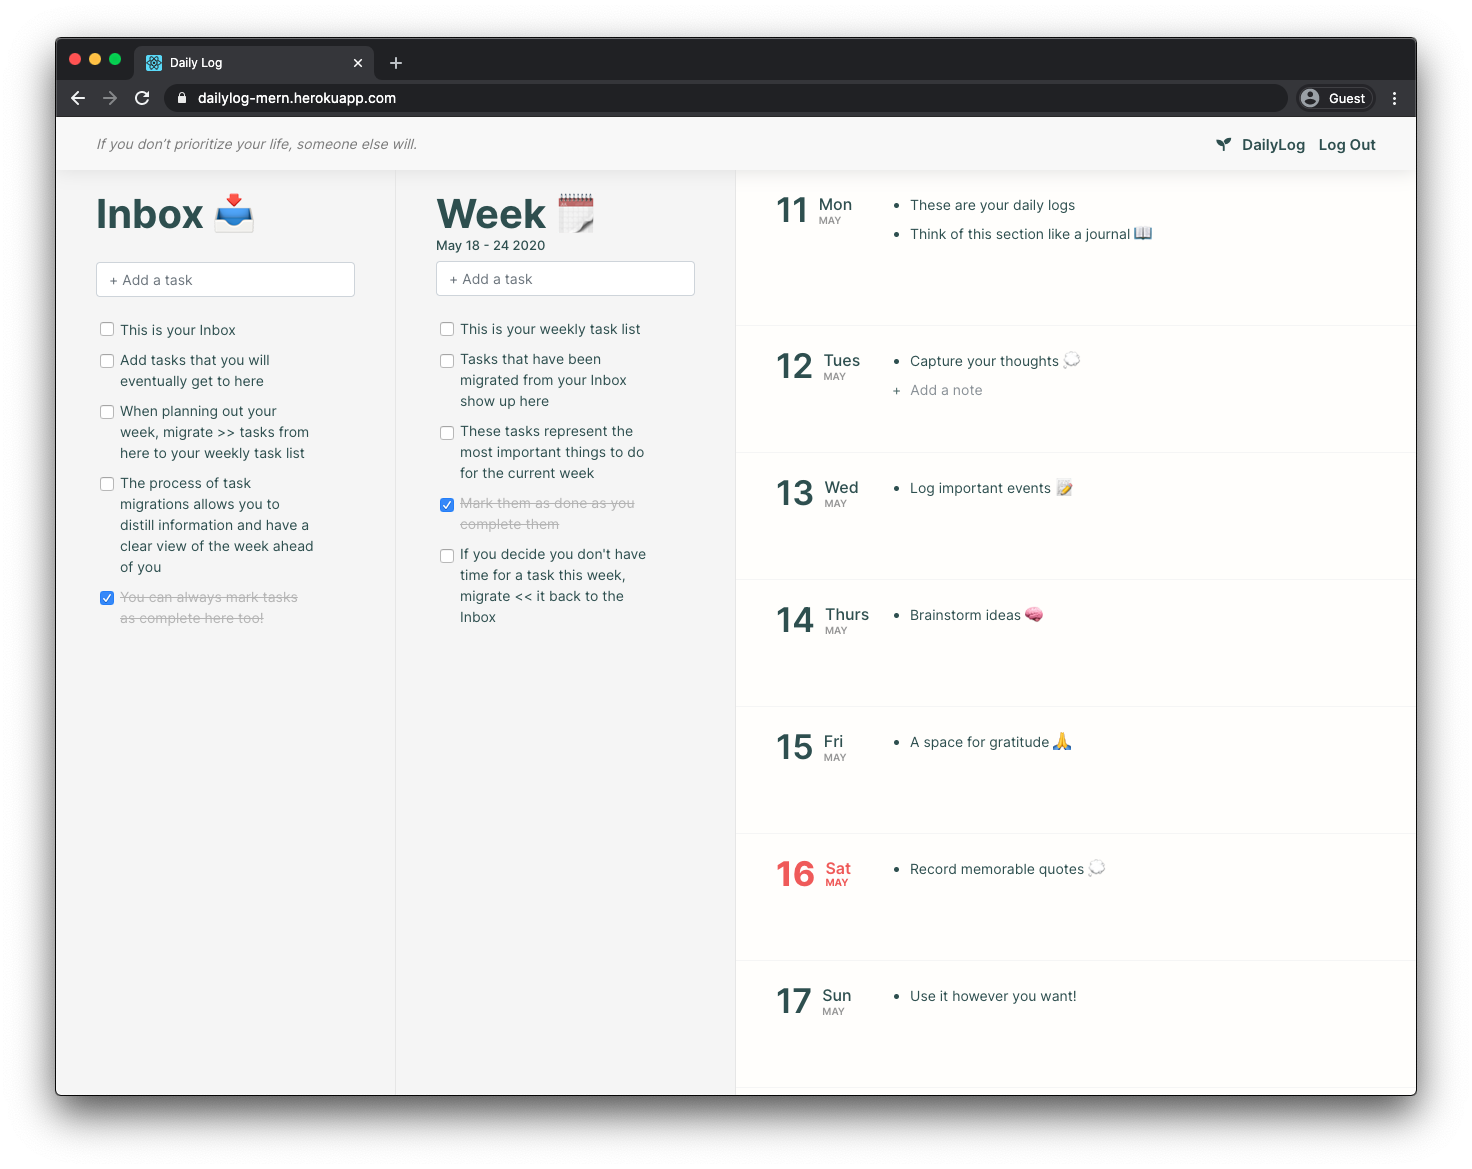Click the back navigation arrow icon
This screenshot has width=1472, height=1169.
77,98
